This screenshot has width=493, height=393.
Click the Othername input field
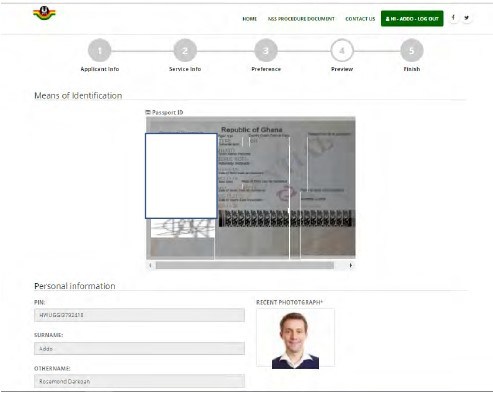click(139, 381)
